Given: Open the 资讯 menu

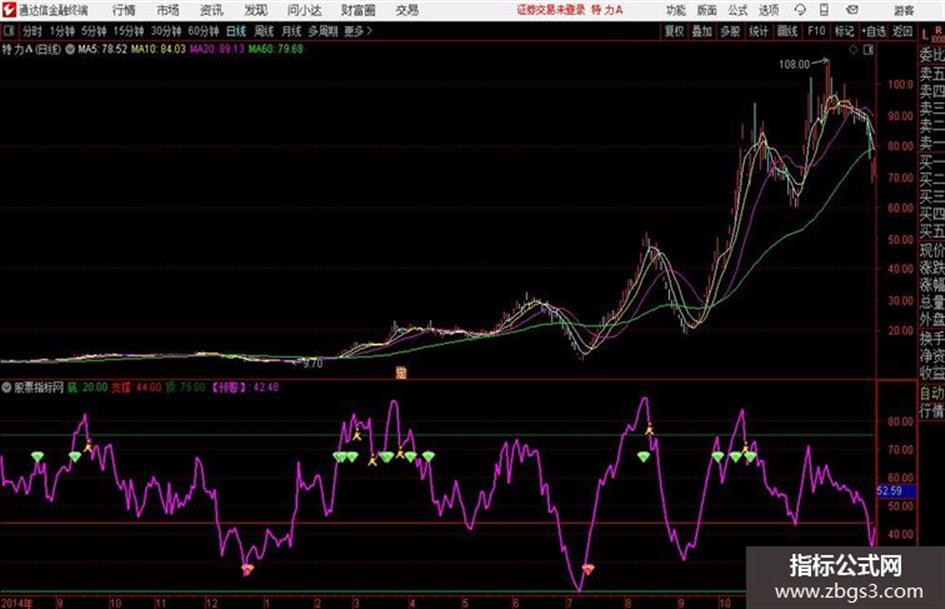Looking at the screenshot, I should [212, 10].
